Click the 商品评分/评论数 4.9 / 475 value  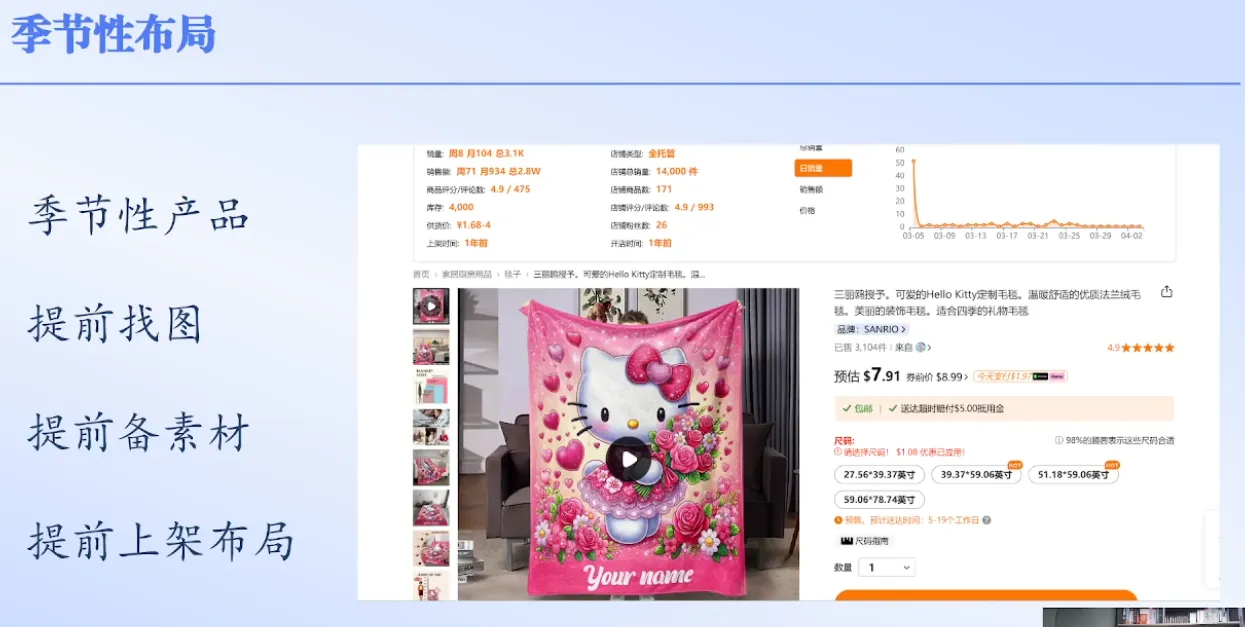click(x=510, y=189)
